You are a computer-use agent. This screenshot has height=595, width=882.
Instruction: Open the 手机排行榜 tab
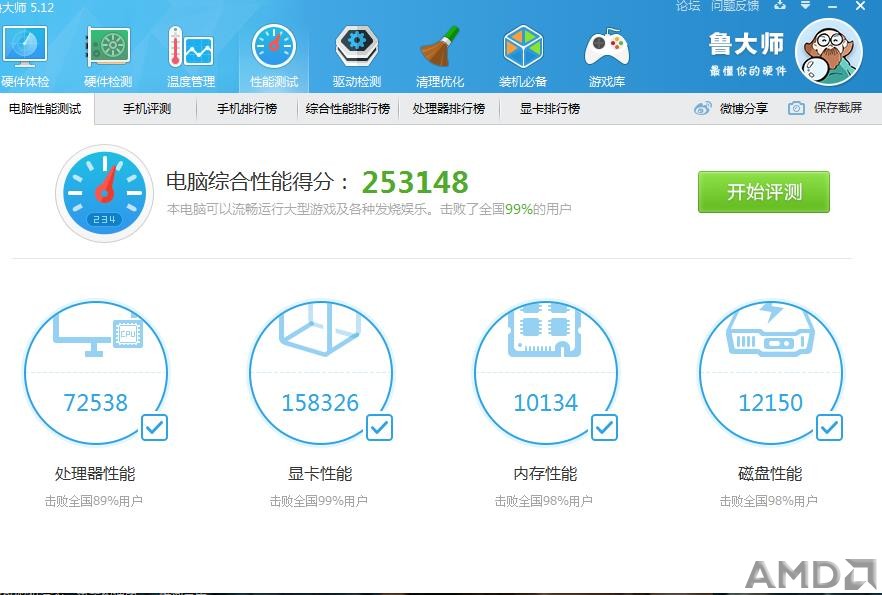point(247,109)
